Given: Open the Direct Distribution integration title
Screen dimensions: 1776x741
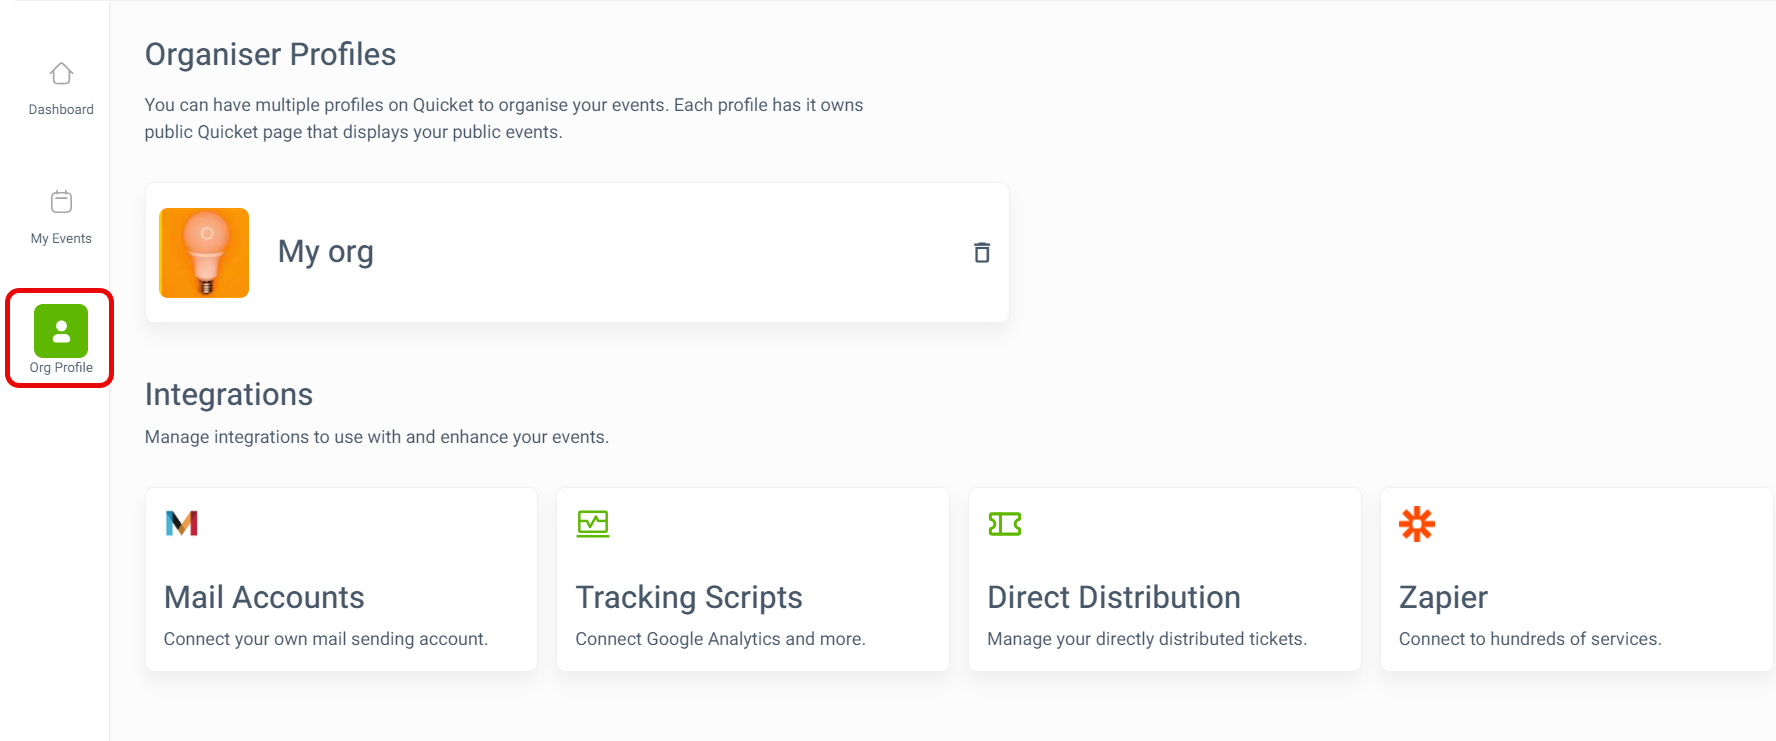Looking at the screenshot, I should (1114, 597).
